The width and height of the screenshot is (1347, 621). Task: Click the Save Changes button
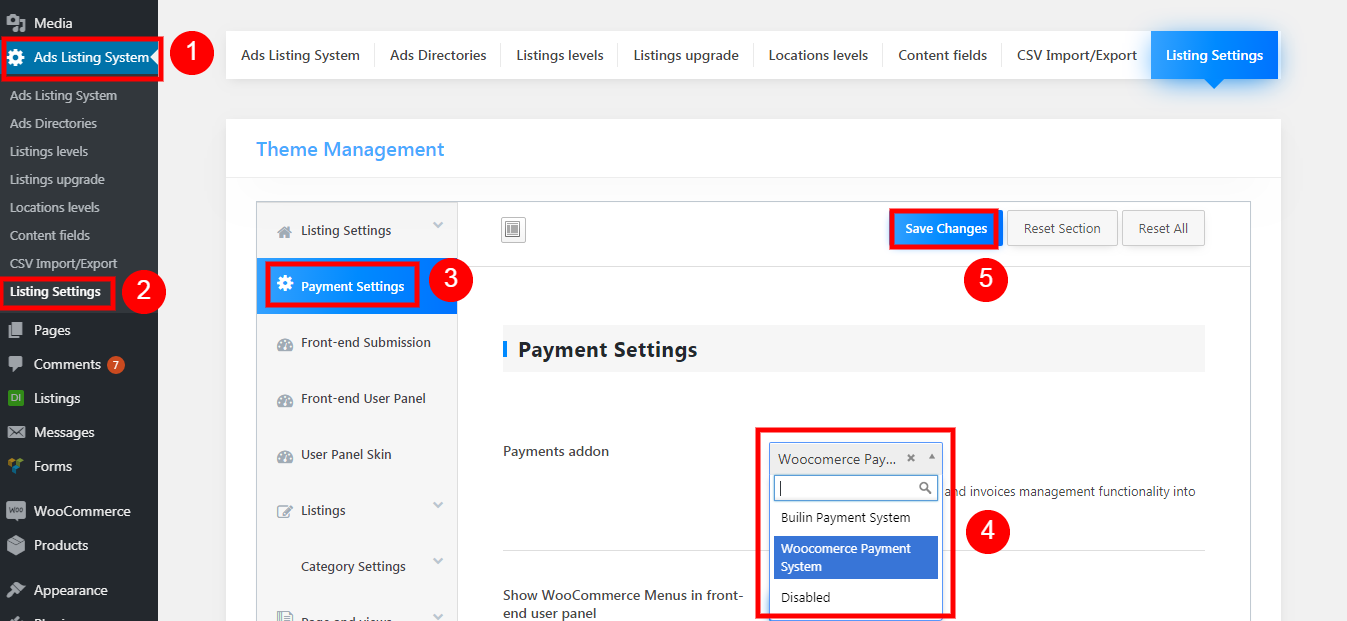946,229
